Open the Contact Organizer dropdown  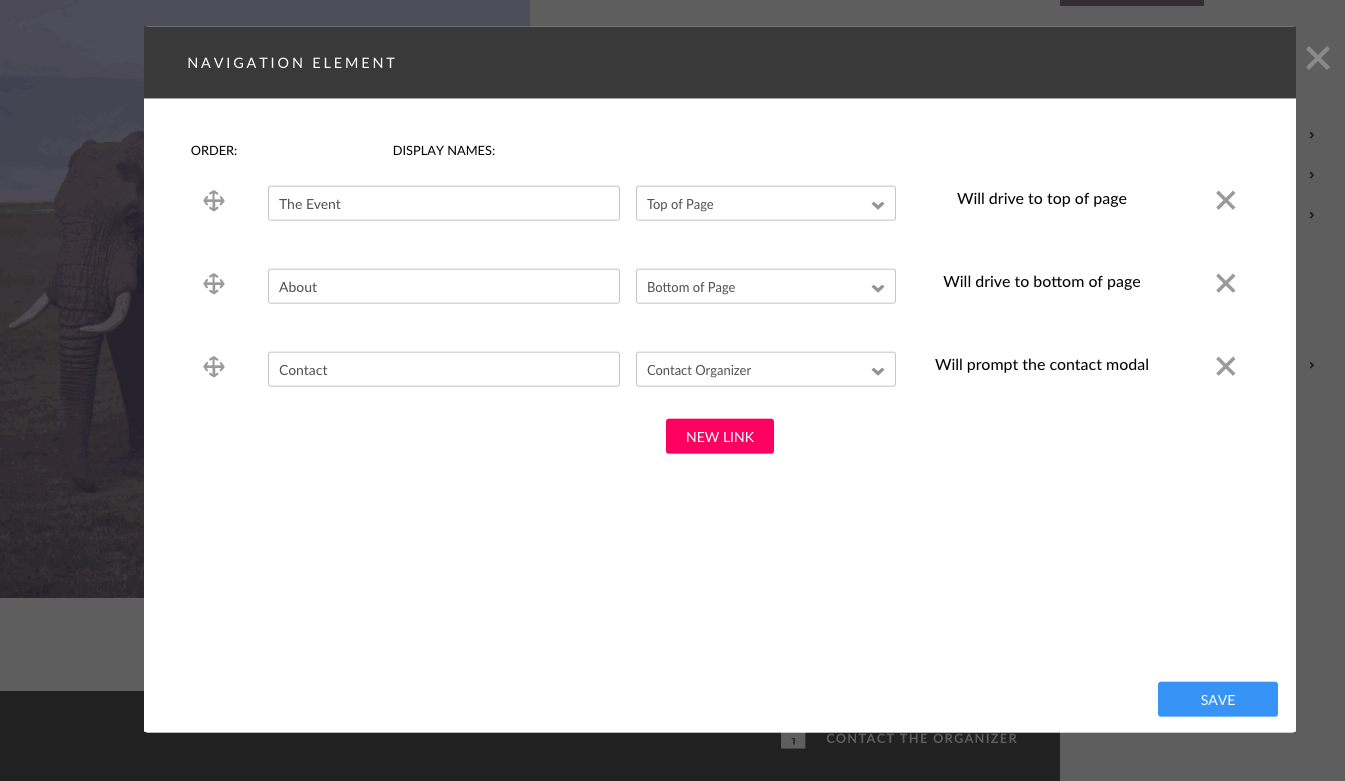point(766,369)
